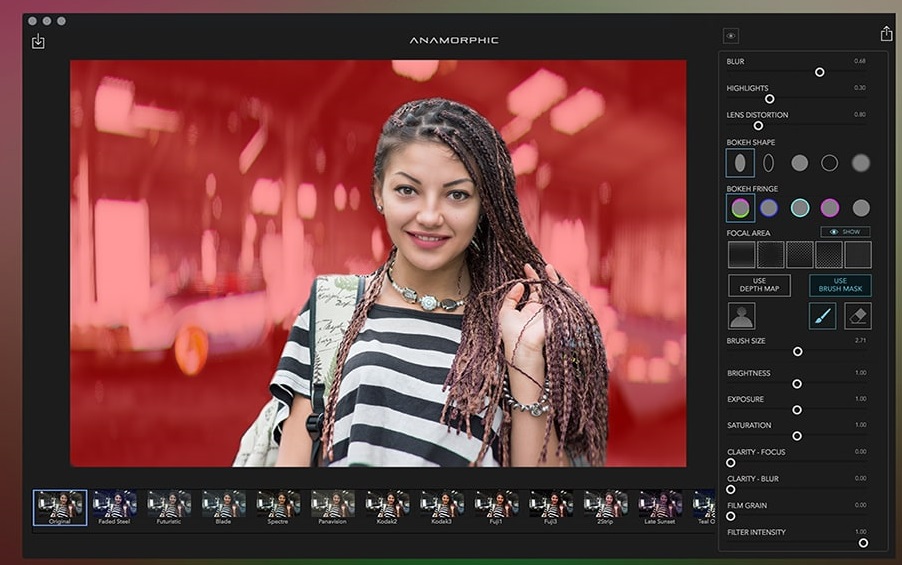902x565 pixels.
Task: Select the eraser mask tool
Action: pyautogui.click(x=858, y=316)
